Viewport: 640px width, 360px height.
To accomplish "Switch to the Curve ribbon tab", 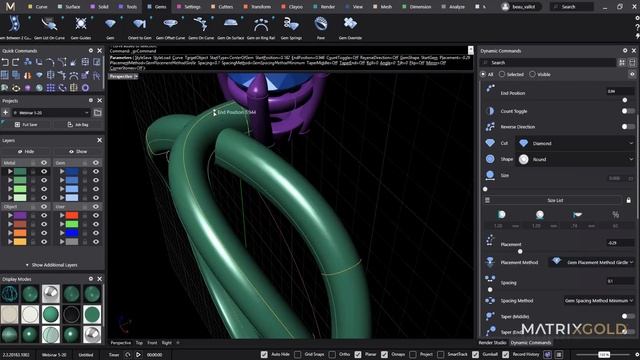I will tap(38, 7).
